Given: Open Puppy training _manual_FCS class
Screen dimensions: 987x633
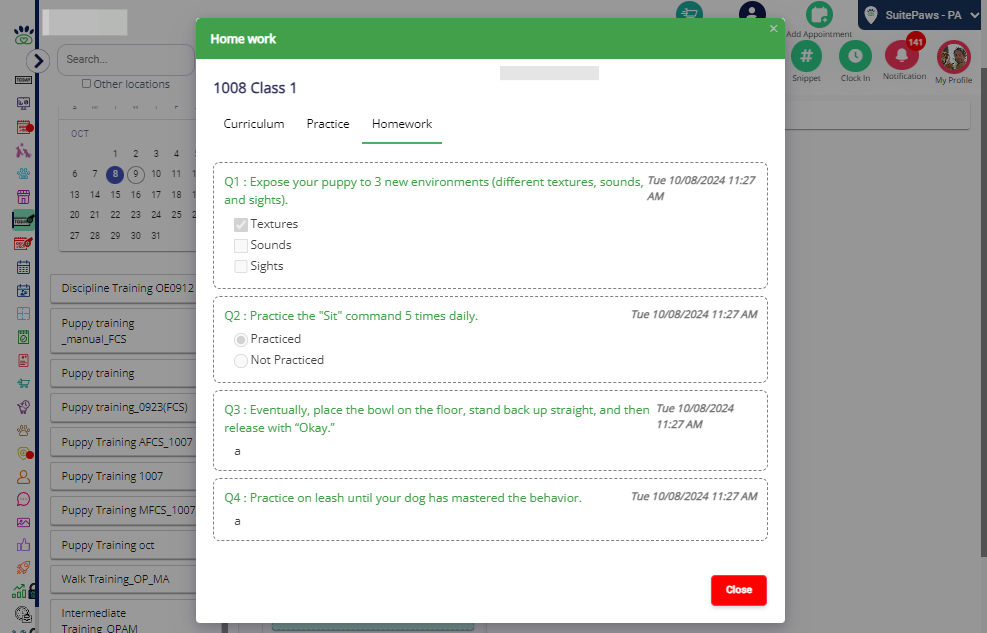Looking at the screenshot, I should pos(123,331).
